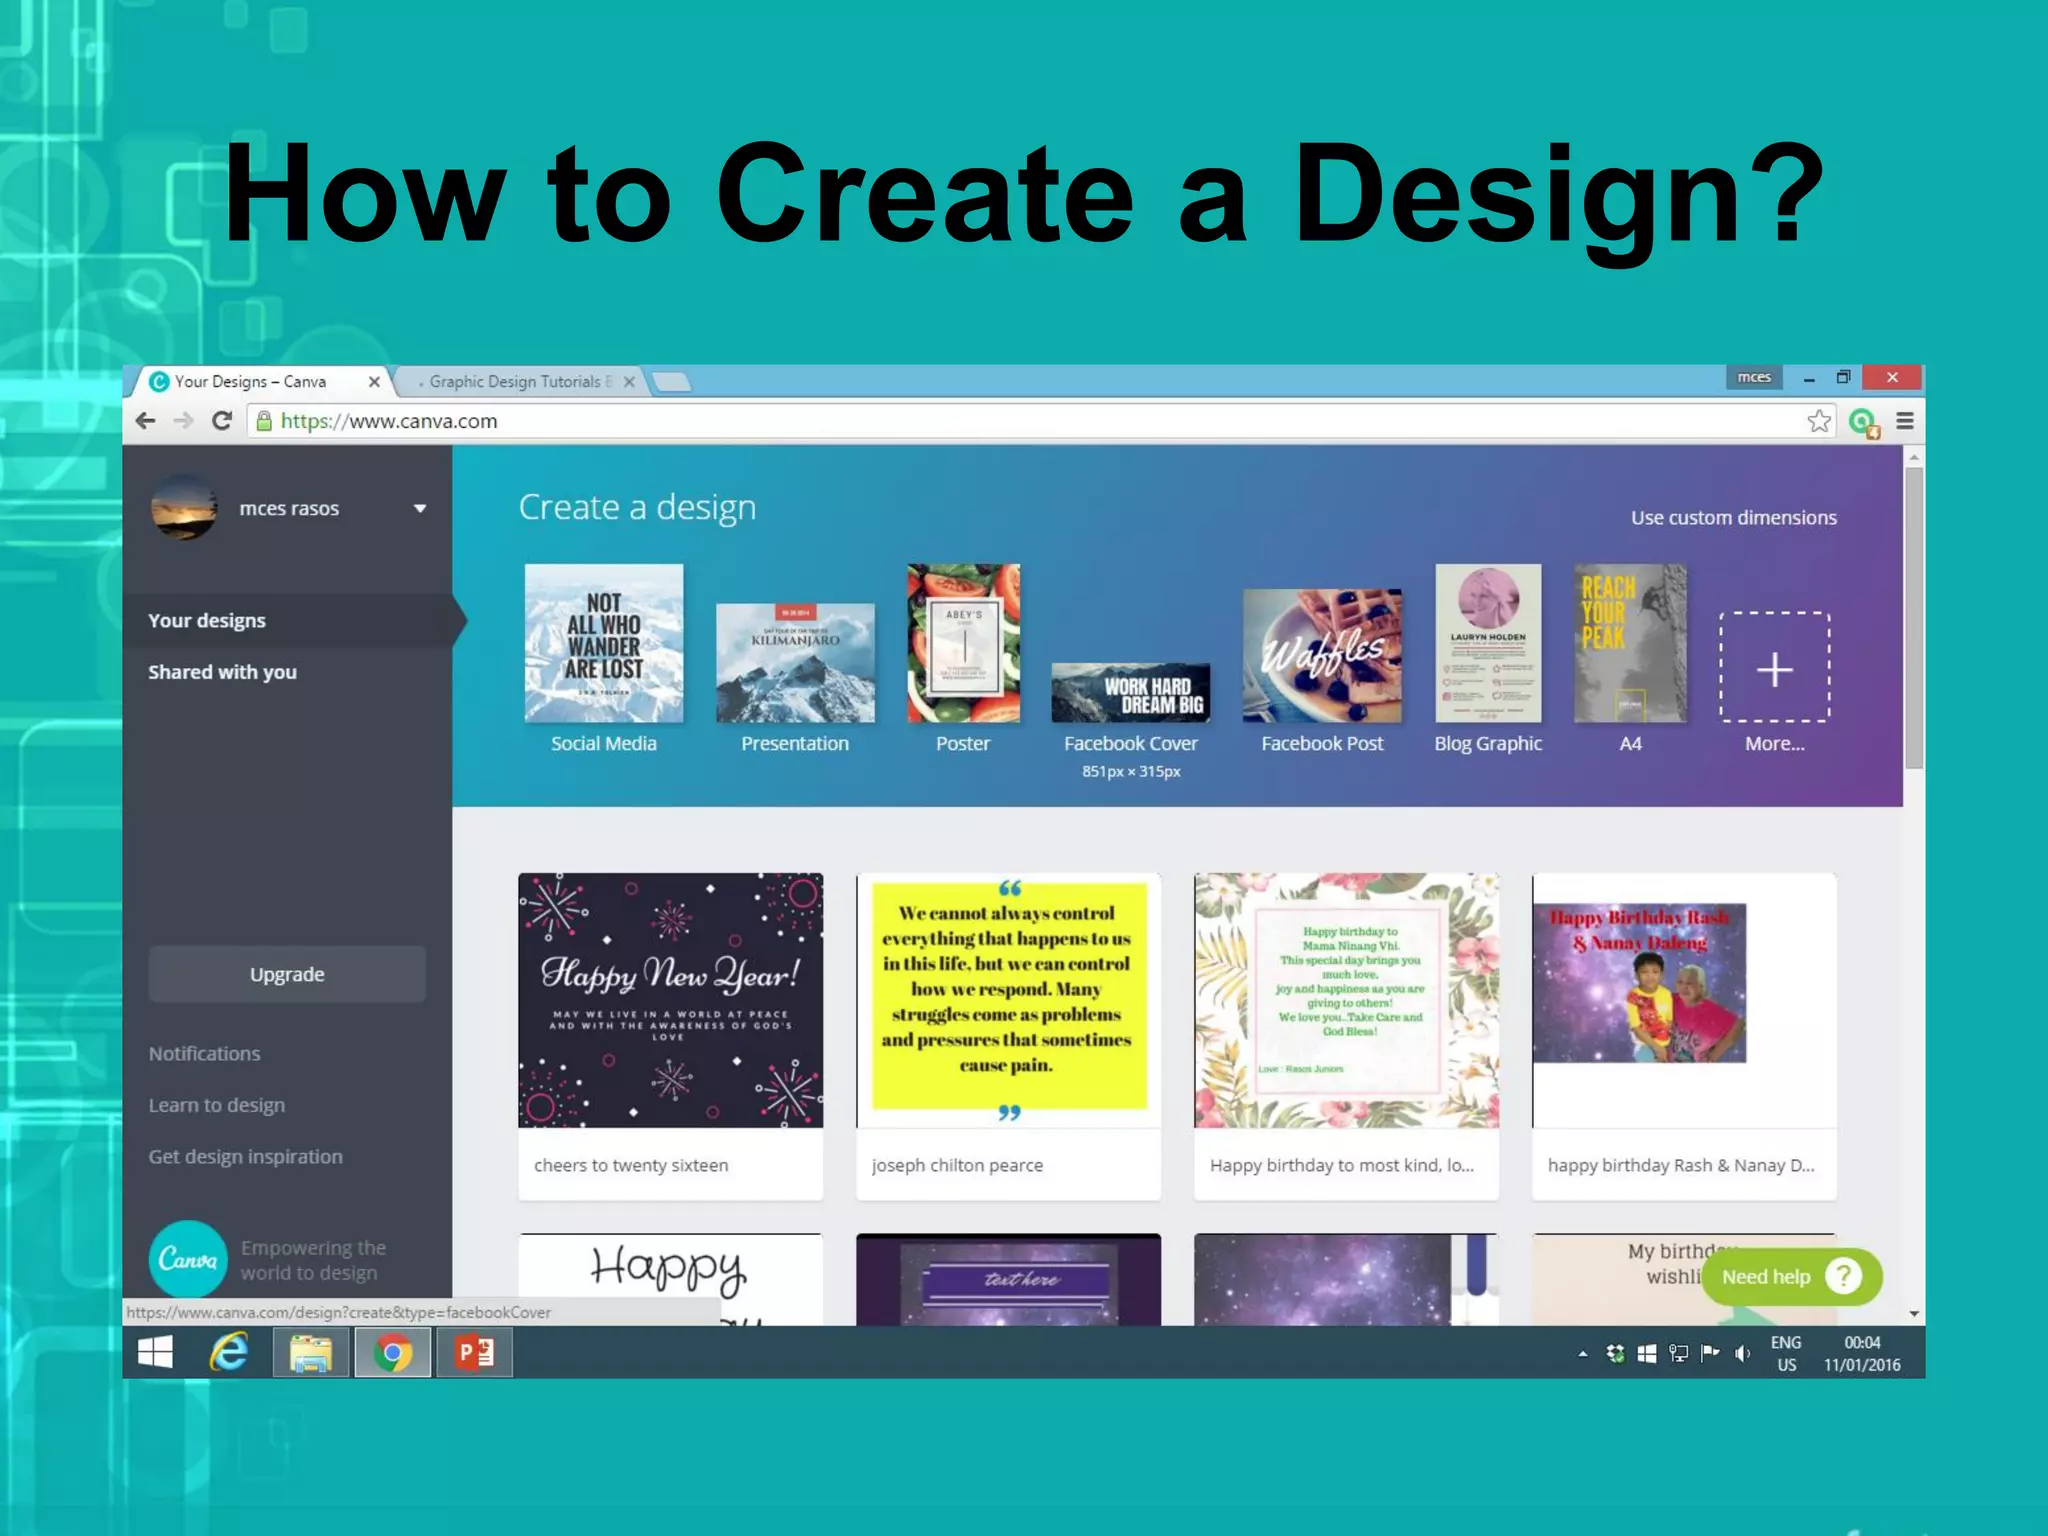Create a Facebook Post design

[x=1322, y=656]
